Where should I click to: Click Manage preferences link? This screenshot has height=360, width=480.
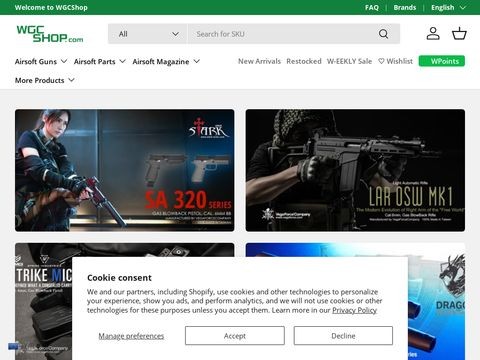(131, 336)
